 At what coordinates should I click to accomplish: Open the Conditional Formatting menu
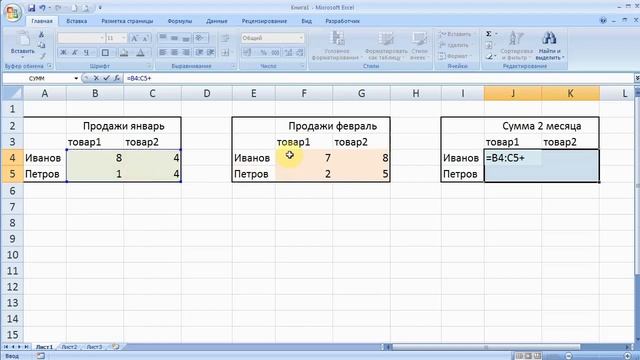click(337, 46)
